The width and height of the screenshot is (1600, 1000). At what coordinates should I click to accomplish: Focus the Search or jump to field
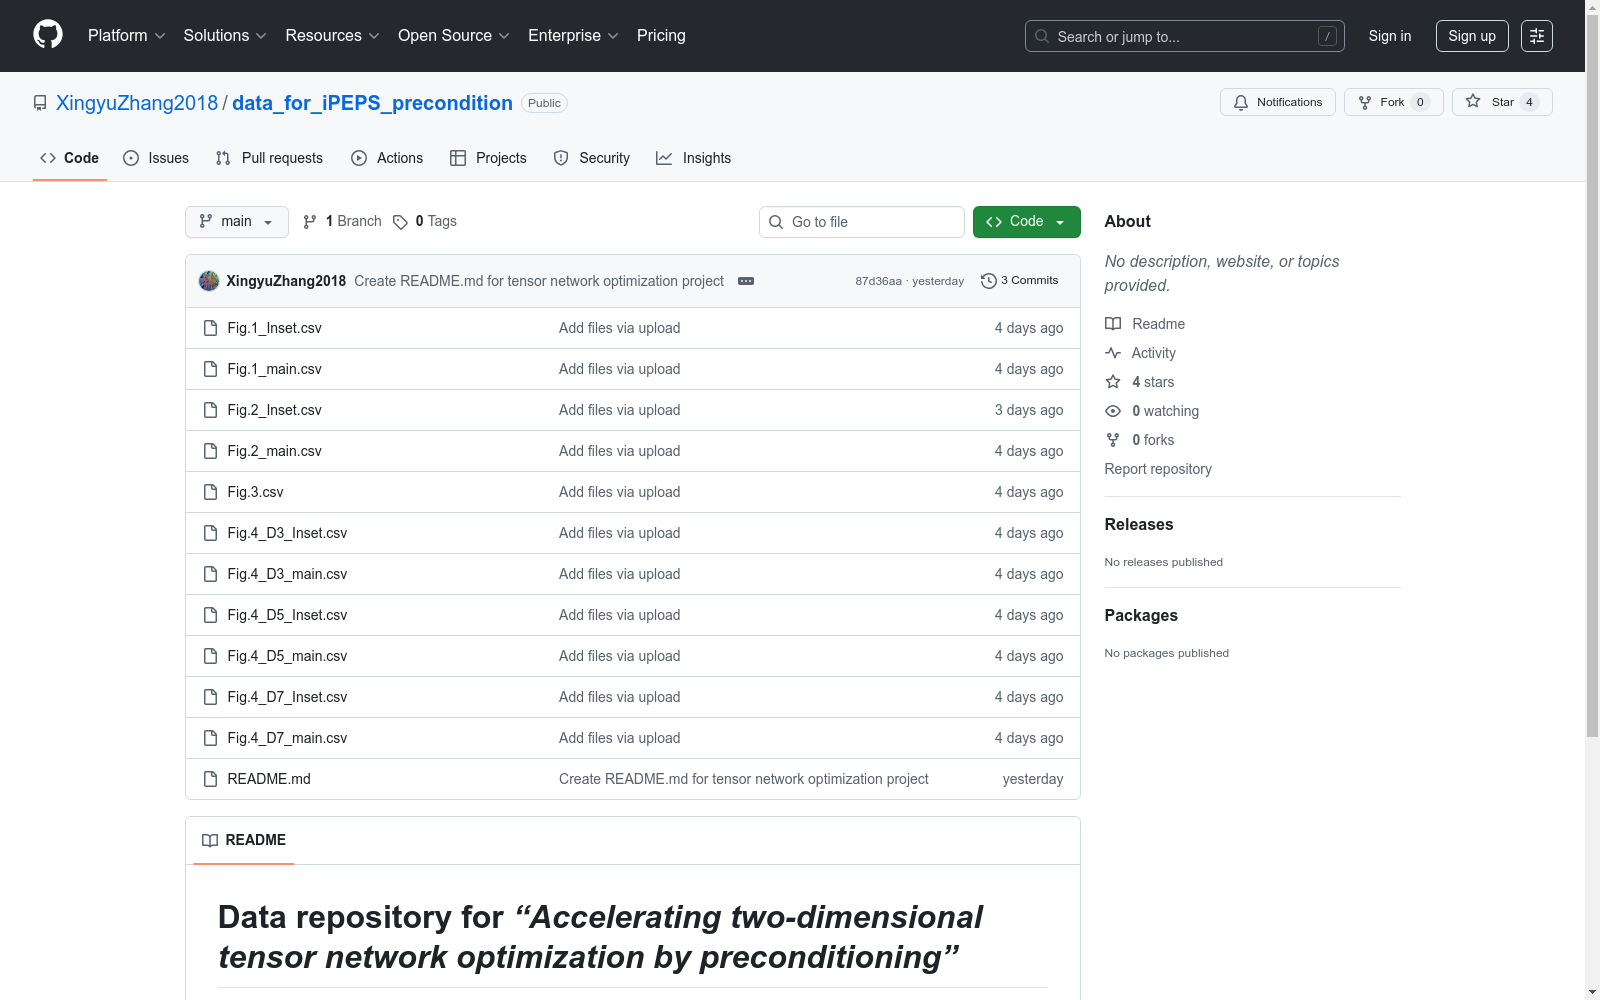(x=1185, y=36)
